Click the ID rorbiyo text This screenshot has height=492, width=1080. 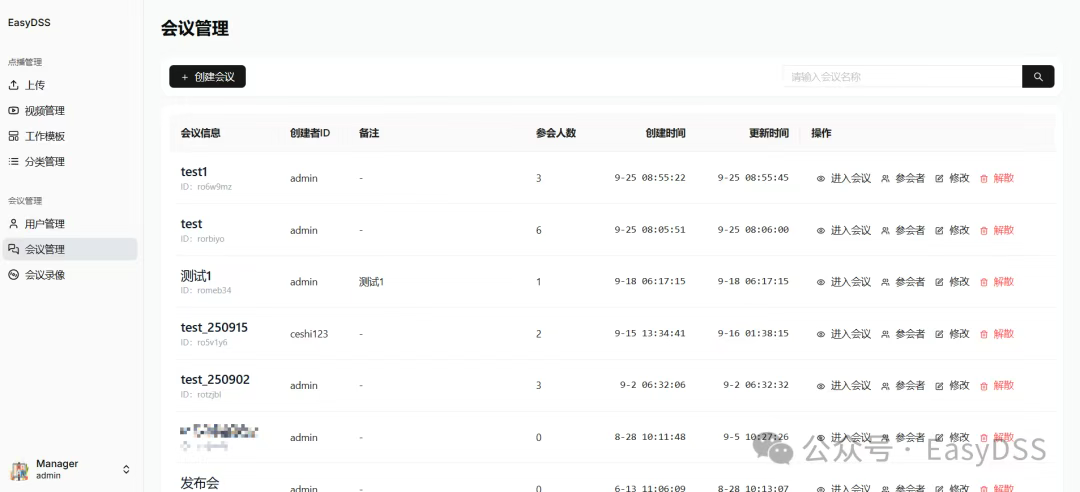click(202, 239)
